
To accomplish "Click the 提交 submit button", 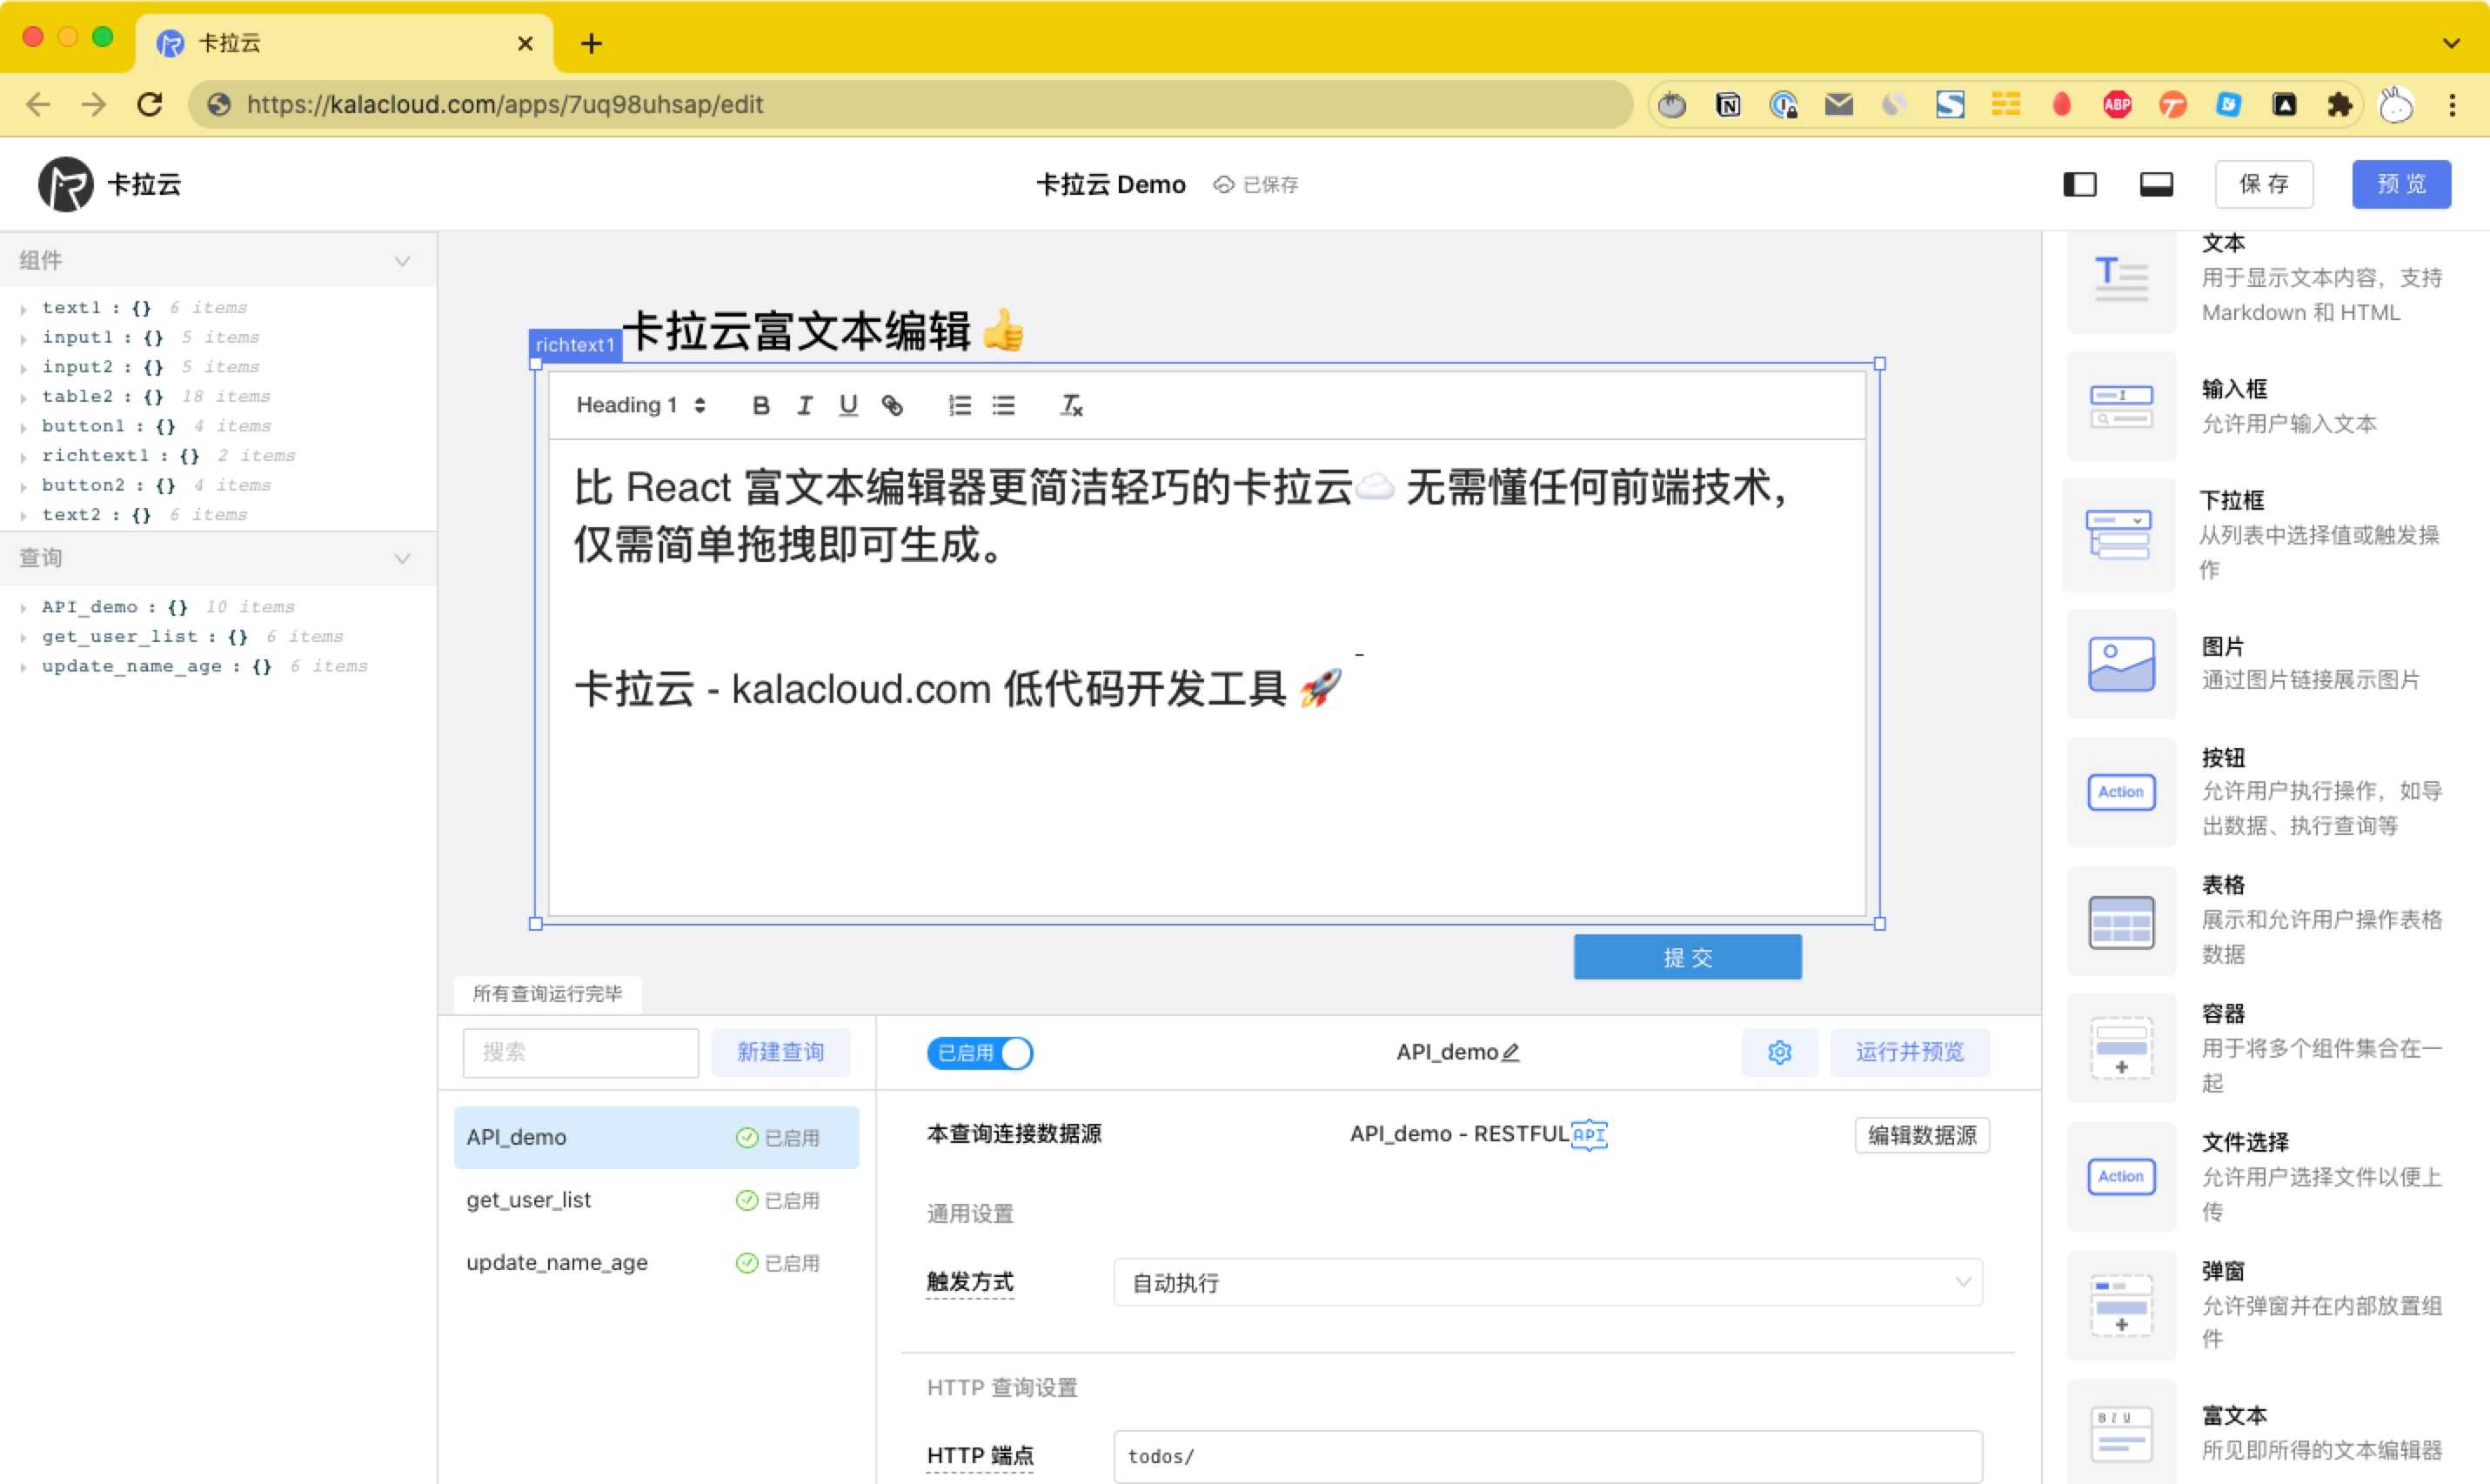I will (1687, 957).
